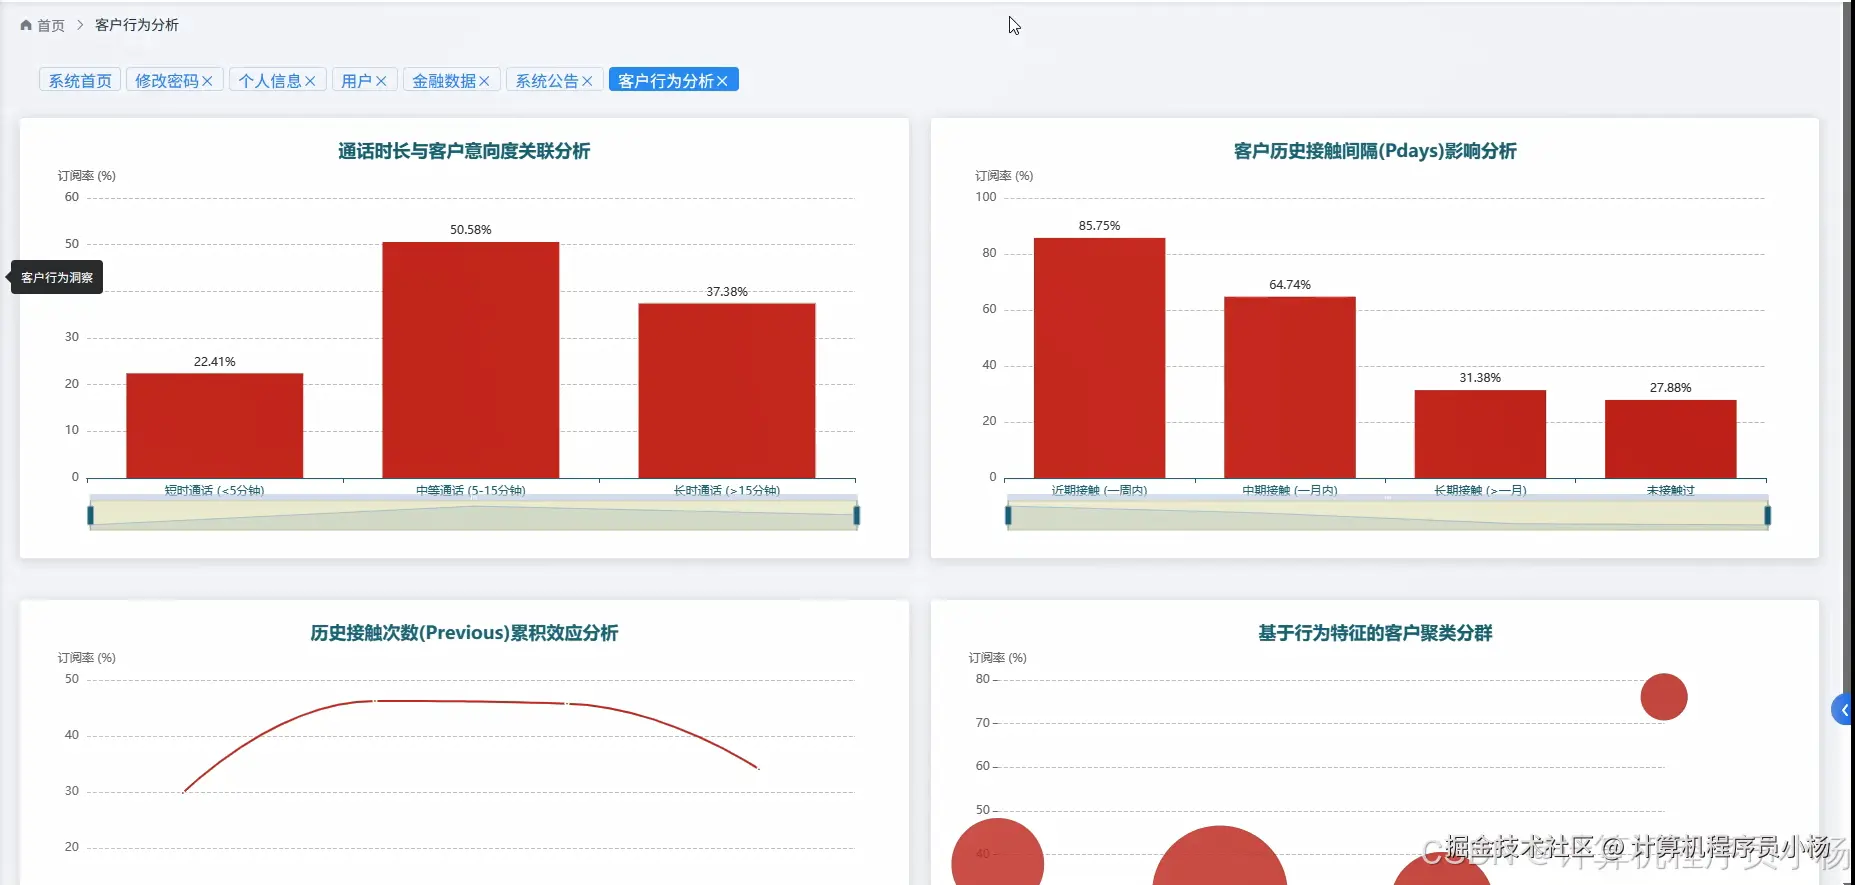Click the 85.75% recent-contact bar
Screen dimensions: 1855x885
(x=1100, y=358)
